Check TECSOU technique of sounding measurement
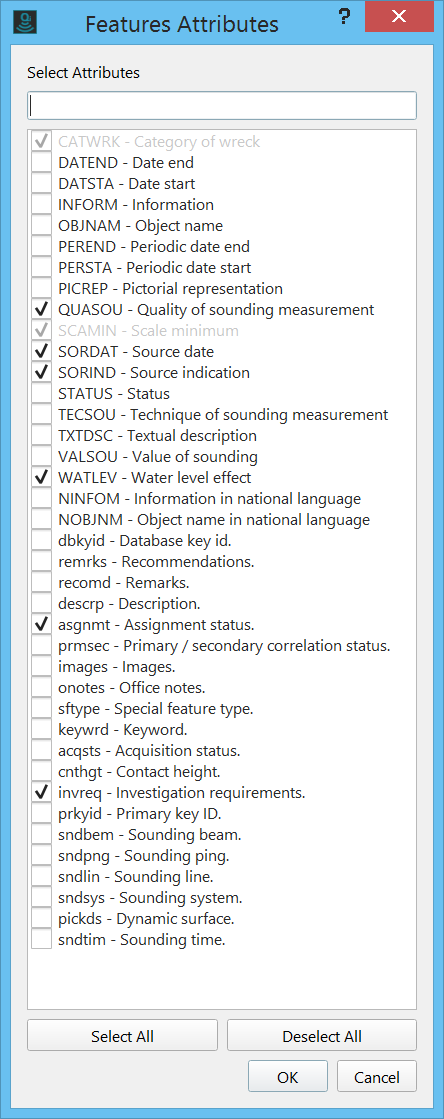This screenshot has height=1119, width=444. (42, 415)
